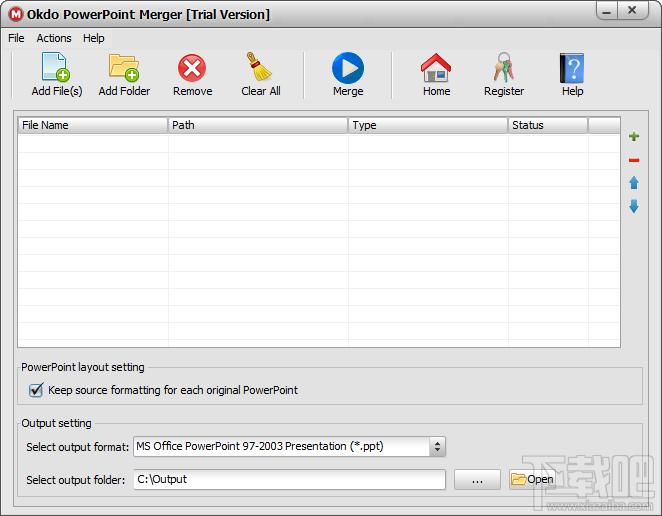Click the Add File(s) toolbar icon
Viewport: 662px width, 516px height.
point(56,67)
